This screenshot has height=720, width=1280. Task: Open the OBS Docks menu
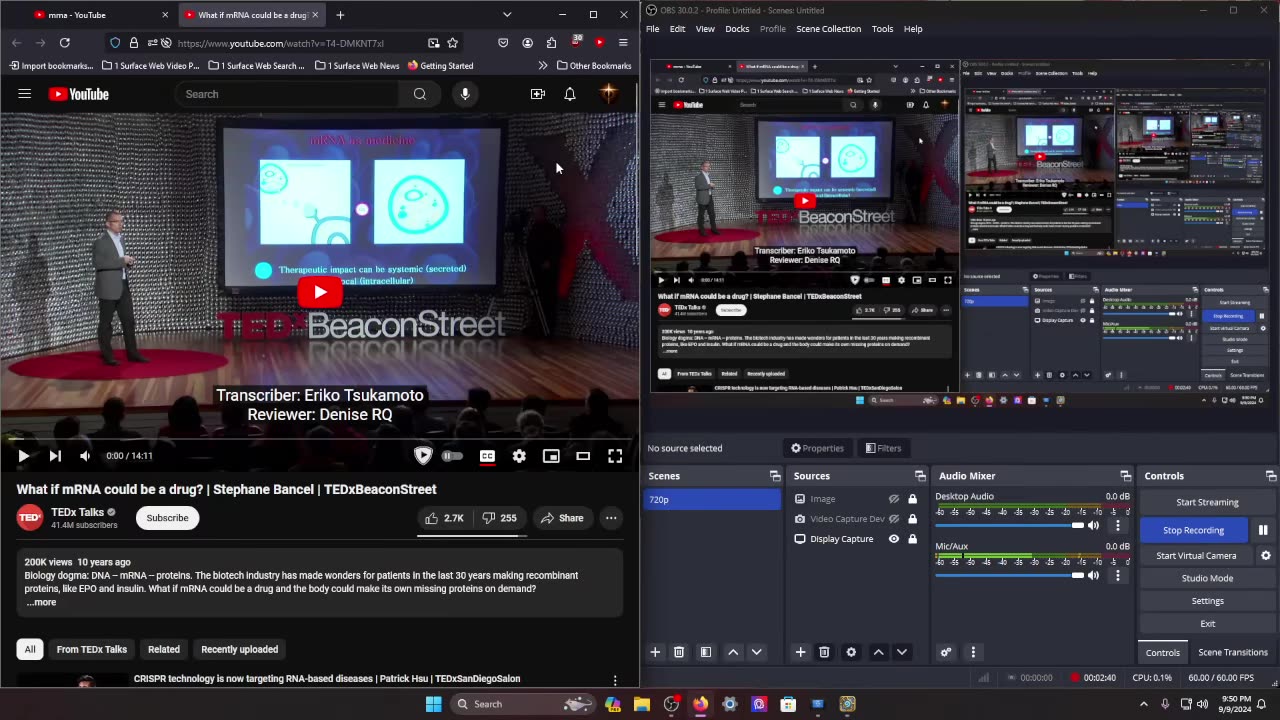point(737,29)
